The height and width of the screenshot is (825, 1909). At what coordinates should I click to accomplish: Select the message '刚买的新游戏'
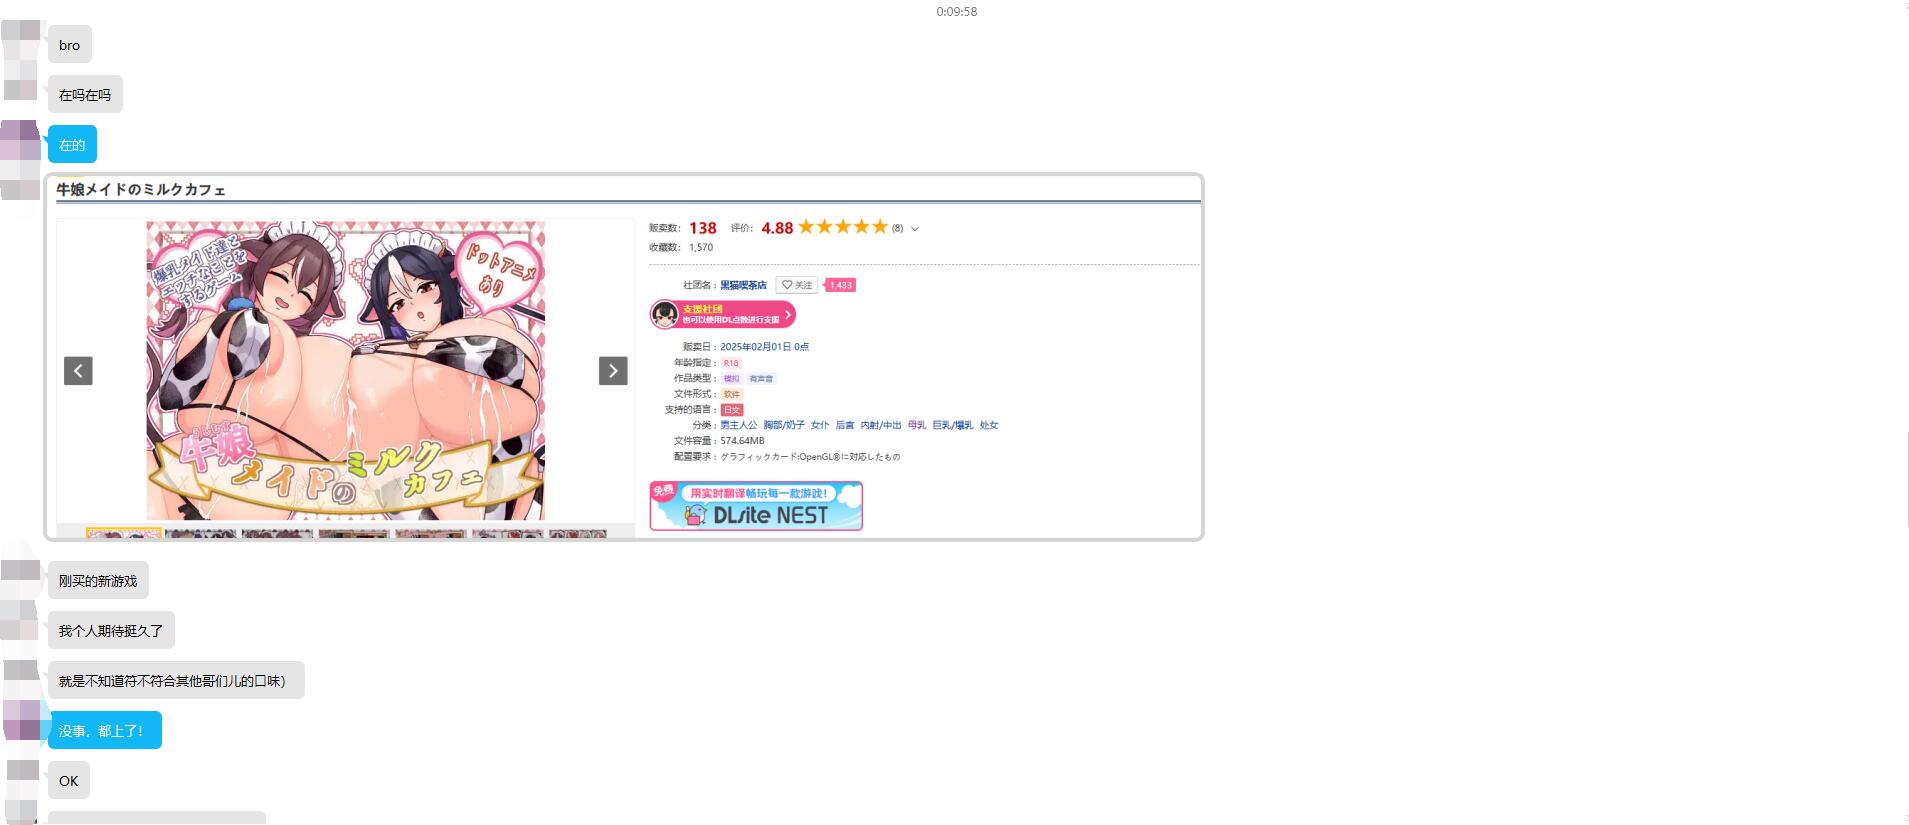[x=98, y=581]
